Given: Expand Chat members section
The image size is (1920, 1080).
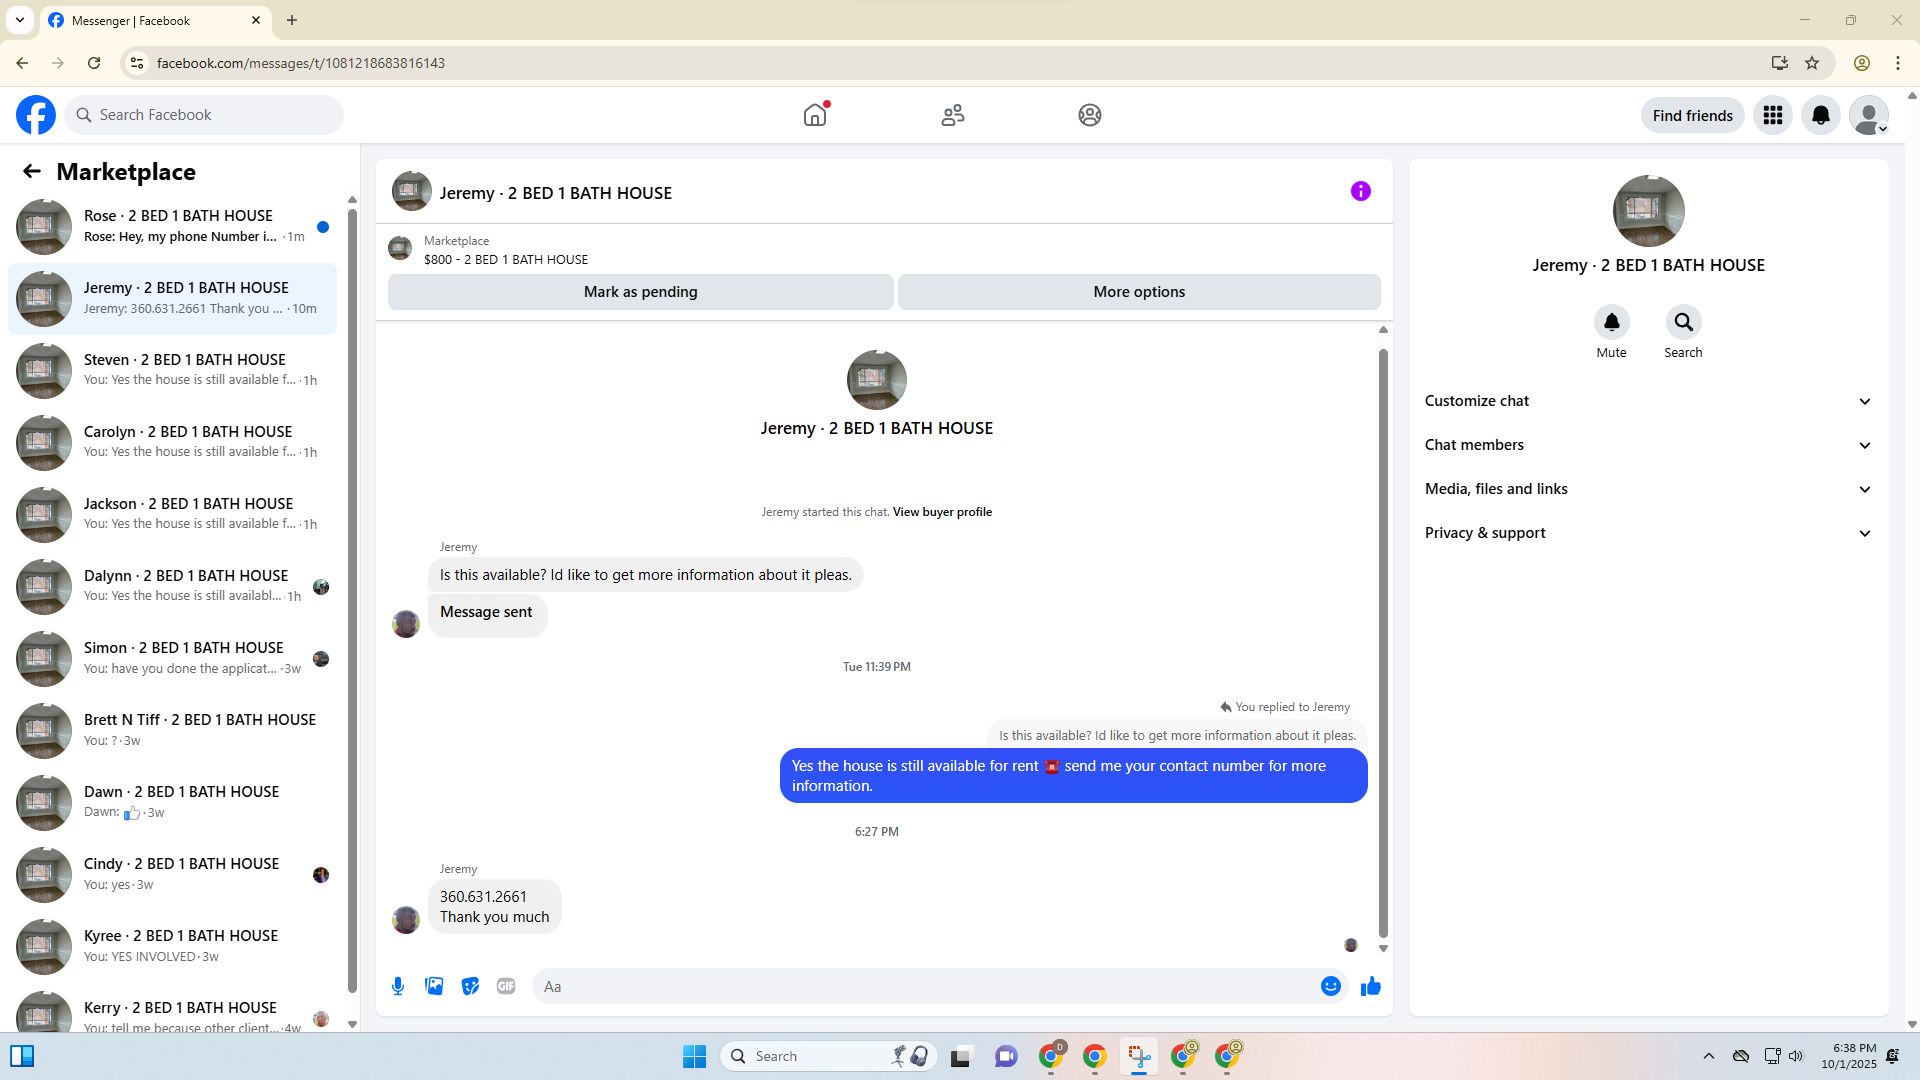Looking at the screenshot, I should coord(1648,445).
